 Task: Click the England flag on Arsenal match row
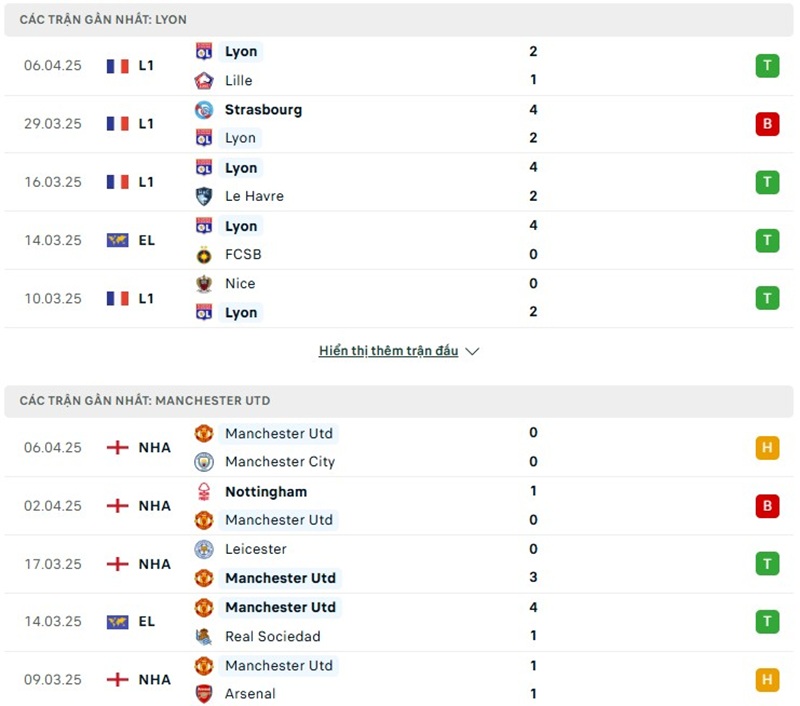tap(118, 679)
